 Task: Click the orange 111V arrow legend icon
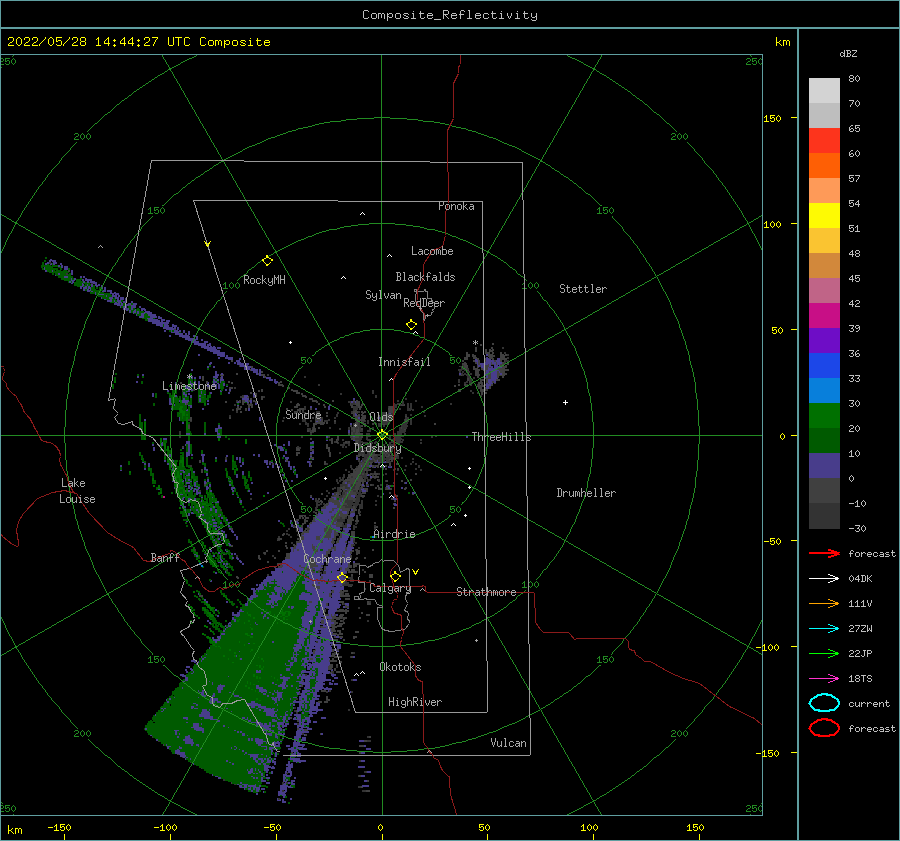pyautogui.click(x=824, y=603)
